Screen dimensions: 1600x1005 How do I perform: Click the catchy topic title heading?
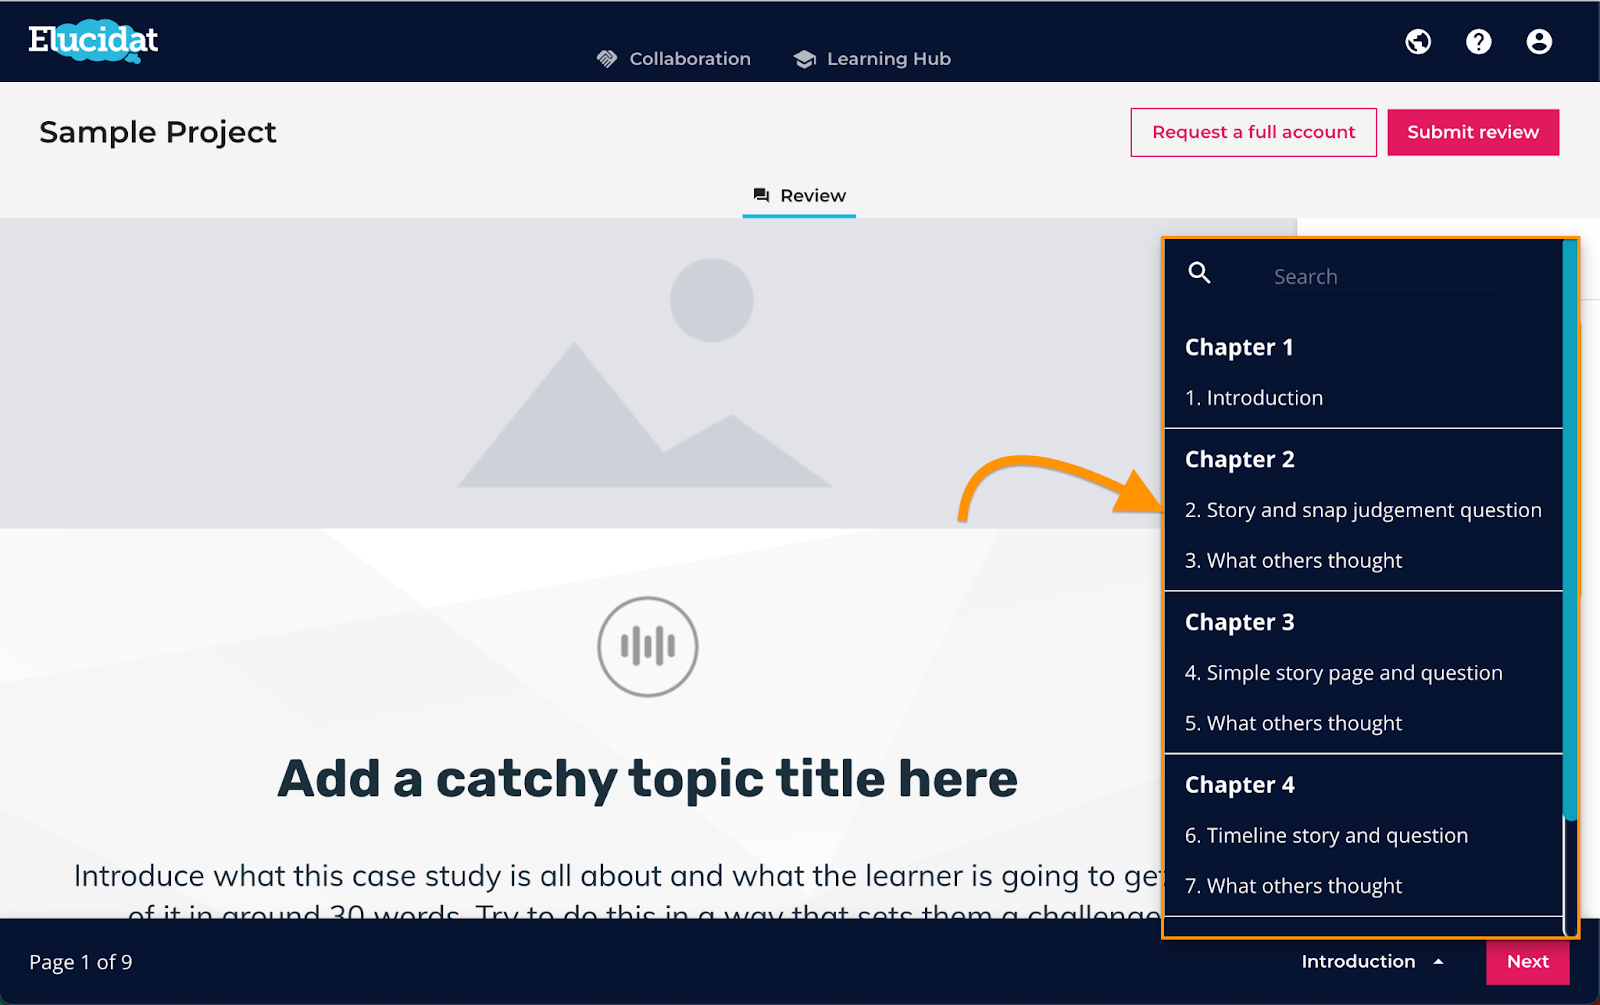pyautogui.click(x=647, y=779)
